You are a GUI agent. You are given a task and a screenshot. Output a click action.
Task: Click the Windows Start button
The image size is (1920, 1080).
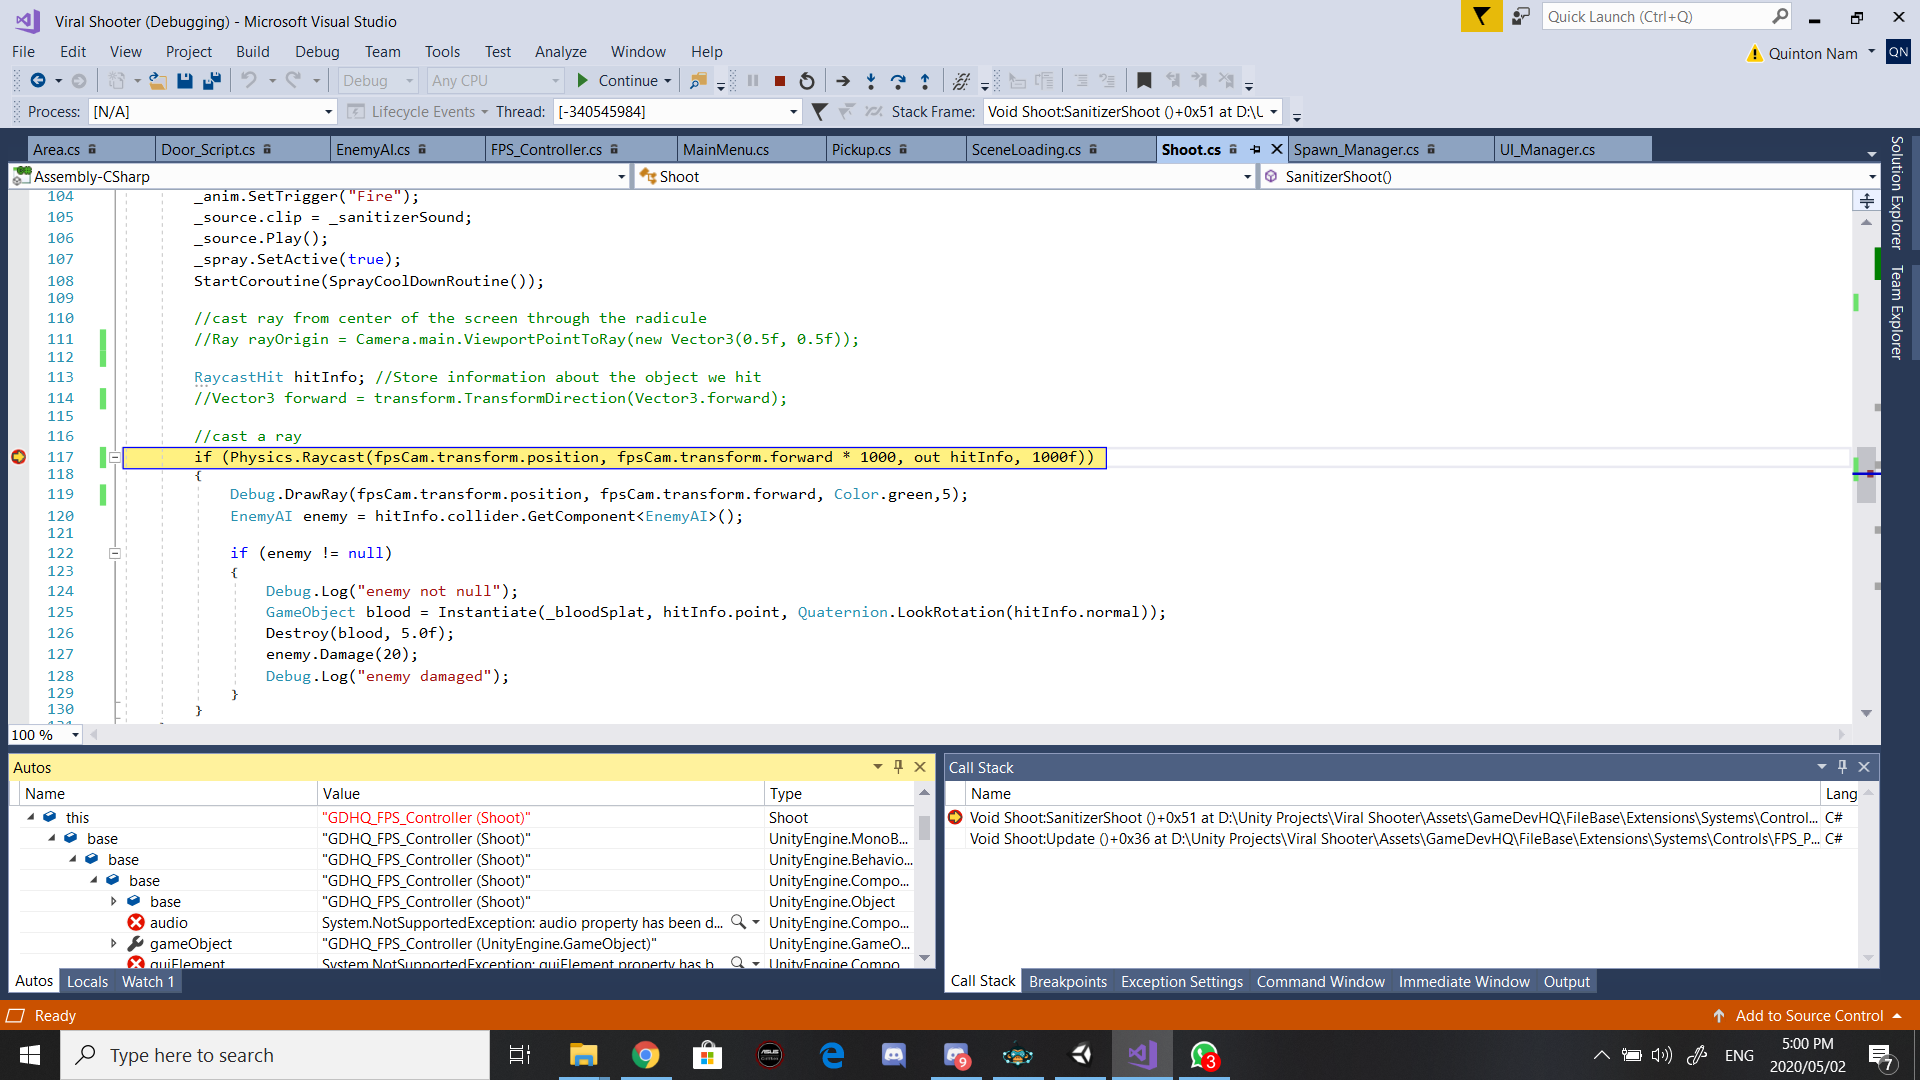(30, 1055)
